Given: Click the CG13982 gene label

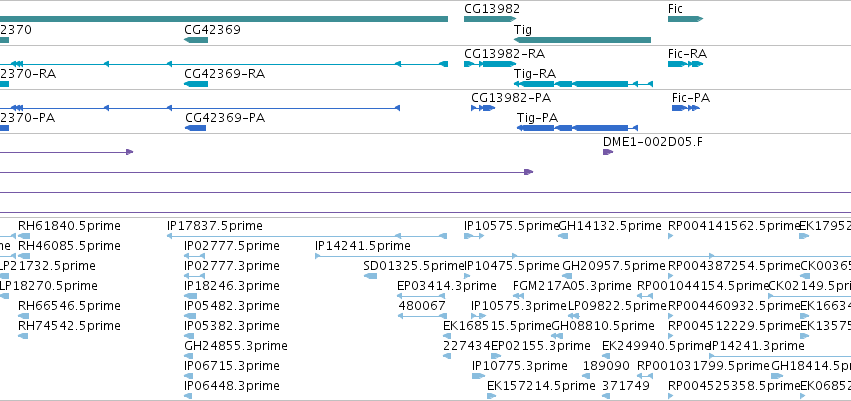Looking at the screenshot, I should (492, 9).
